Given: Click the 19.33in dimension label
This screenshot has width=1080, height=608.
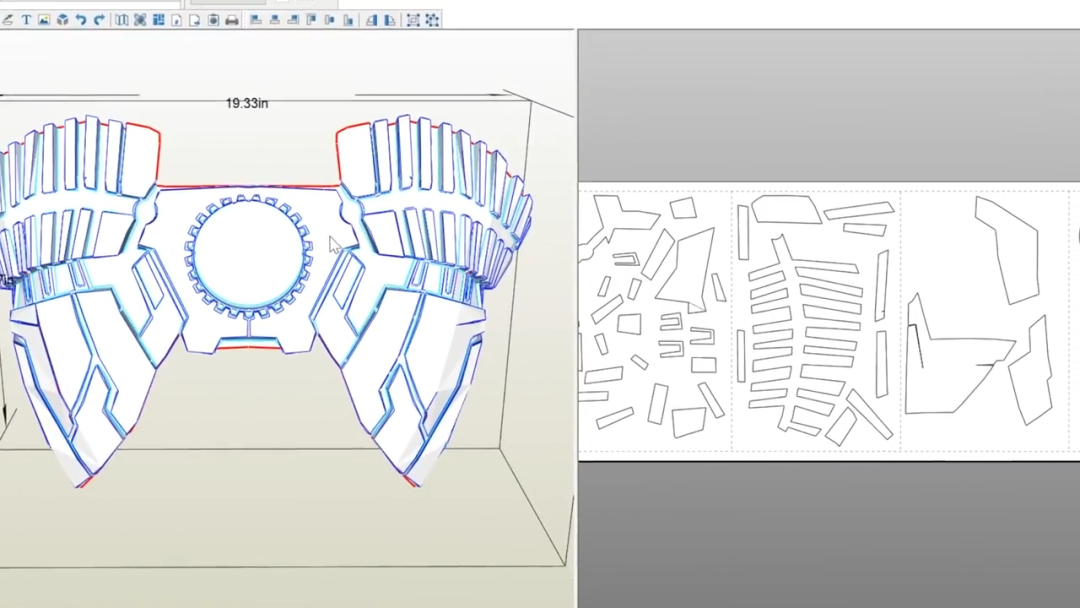Looking at the screenshot, I should (x=247, y=103).
